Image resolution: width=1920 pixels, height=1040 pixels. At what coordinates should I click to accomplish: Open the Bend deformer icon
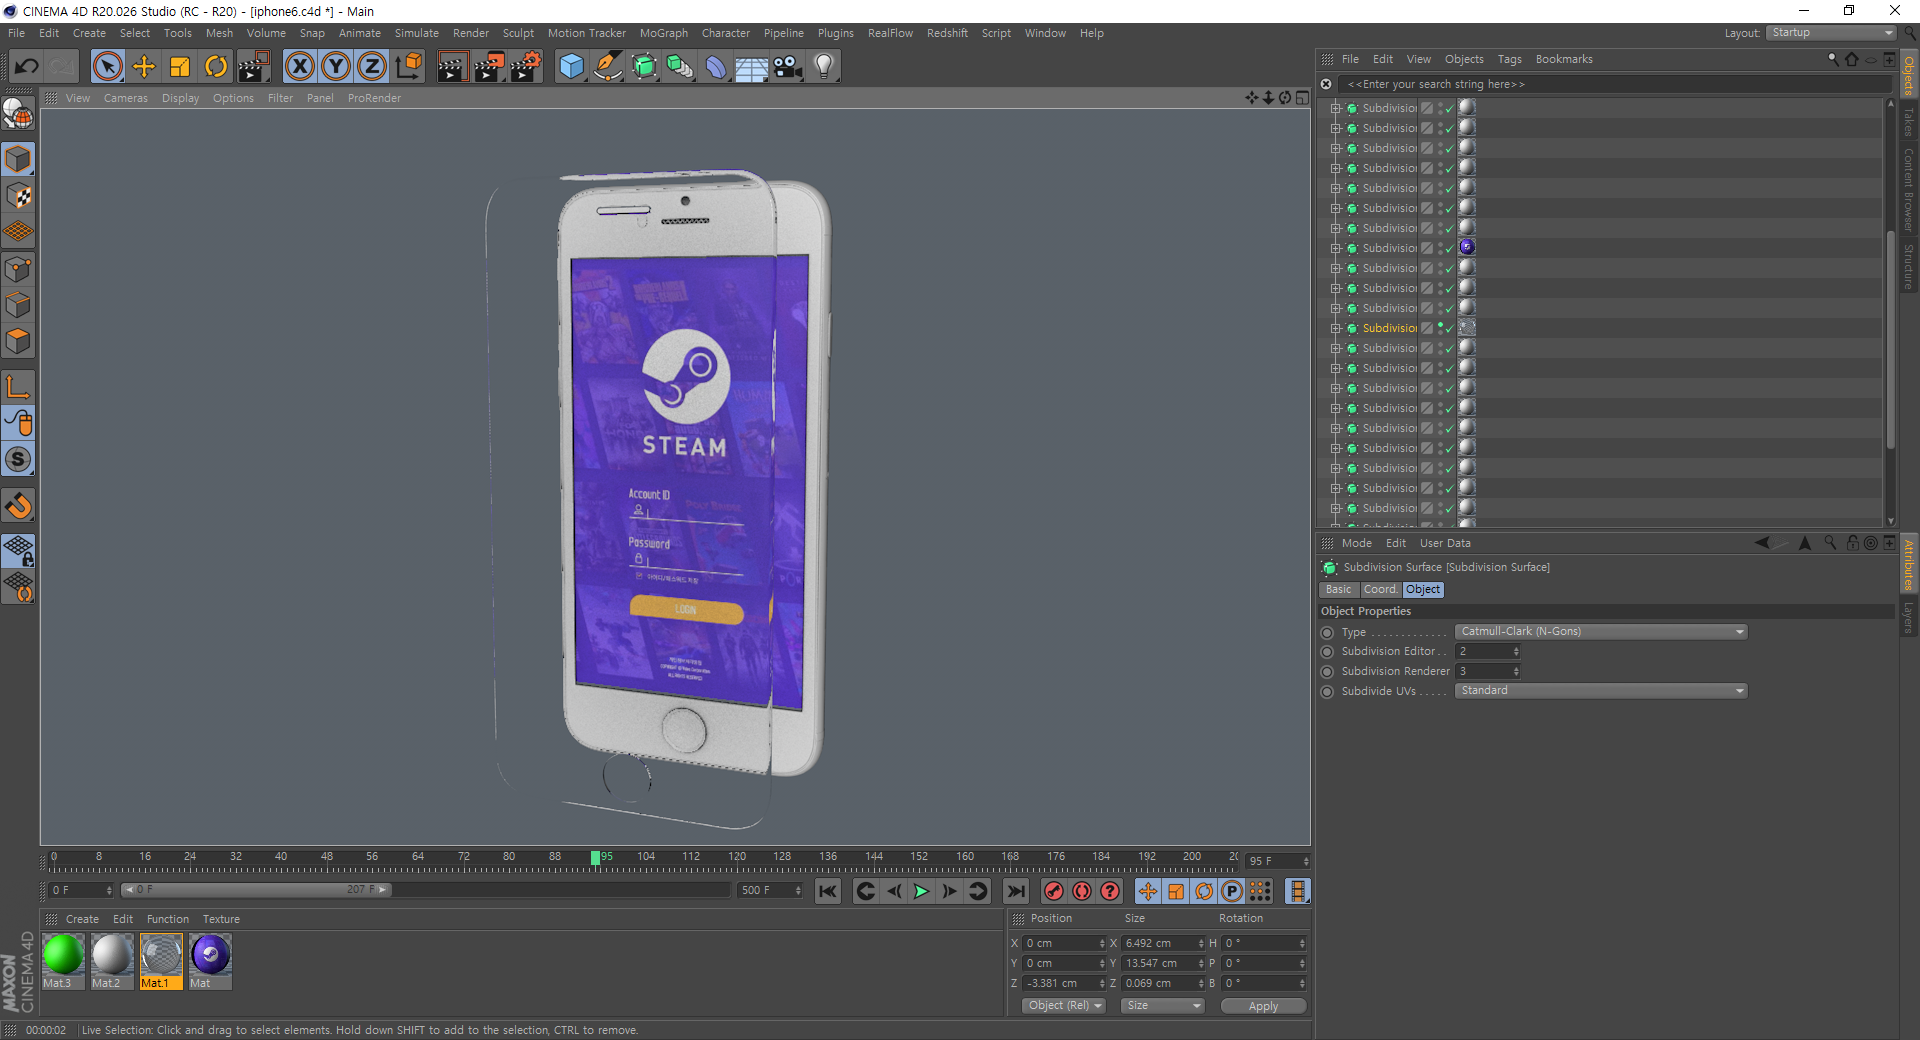point(716,67)
